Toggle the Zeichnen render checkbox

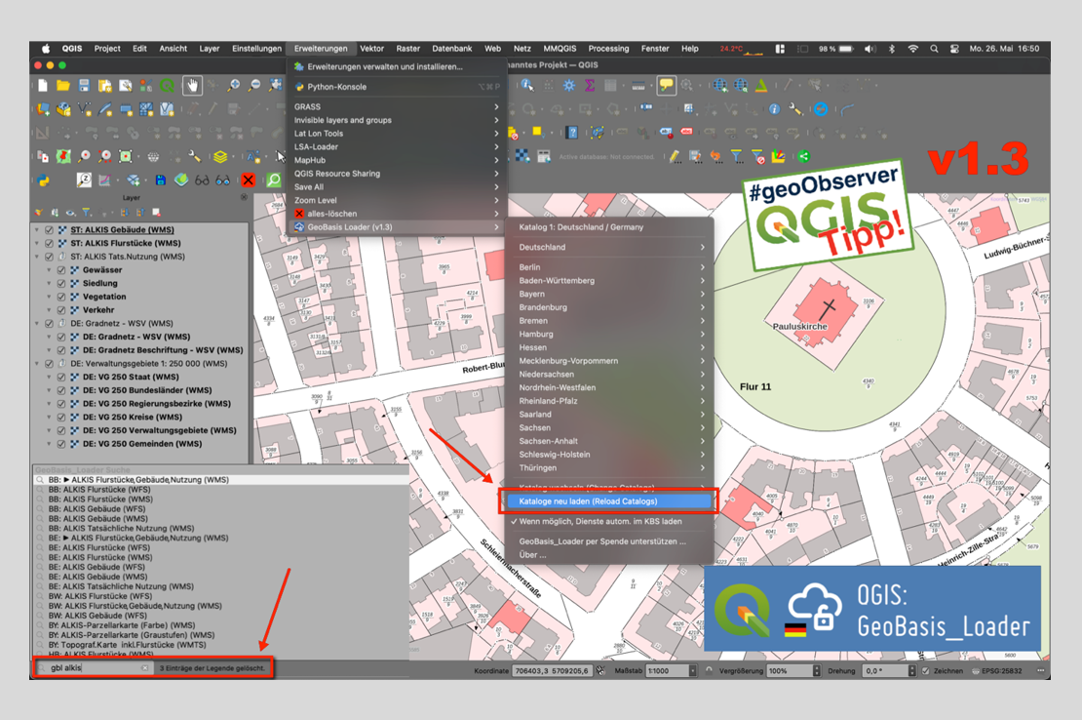click(x=926, y=670)
